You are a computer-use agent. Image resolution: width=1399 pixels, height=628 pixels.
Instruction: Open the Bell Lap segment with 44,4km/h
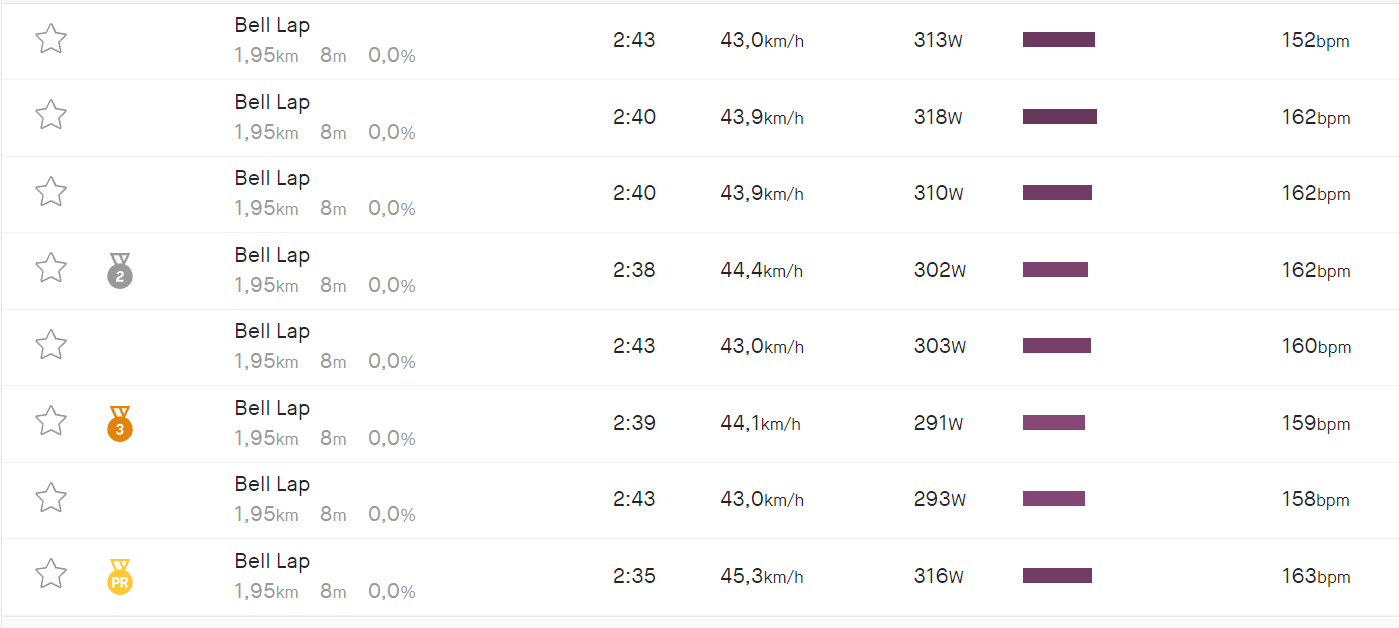[x=272, y=255]
